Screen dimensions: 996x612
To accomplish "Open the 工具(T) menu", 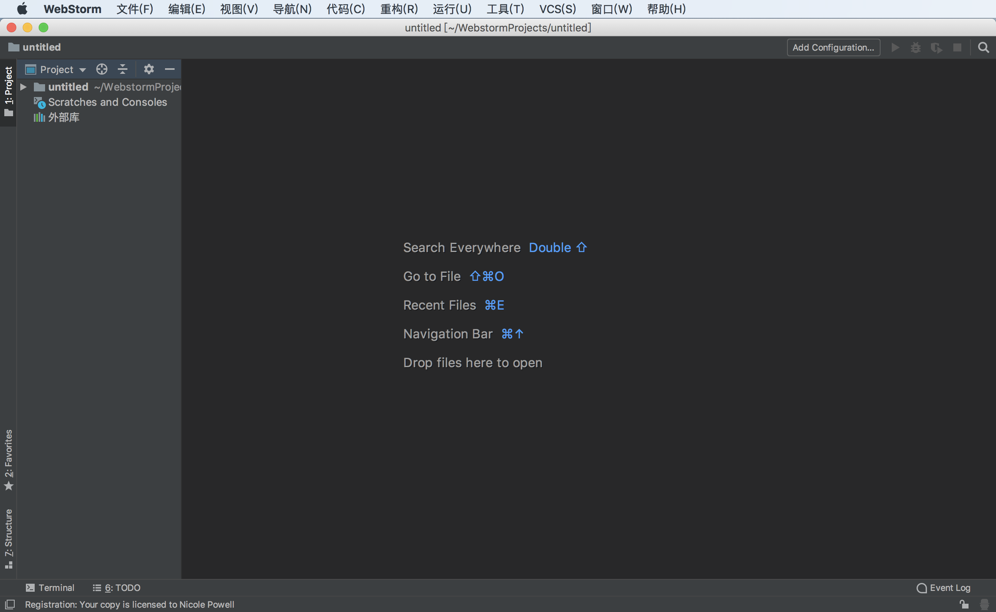I will click(x=505, y=9).
